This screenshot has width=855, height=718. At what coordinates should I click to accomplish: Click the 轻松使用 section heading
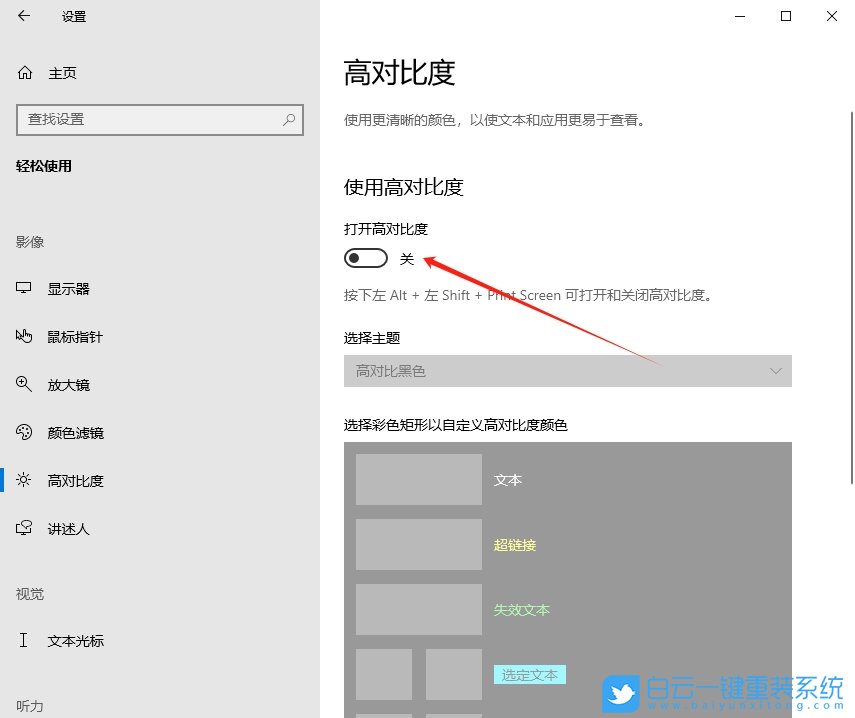[x=44, y=166]
